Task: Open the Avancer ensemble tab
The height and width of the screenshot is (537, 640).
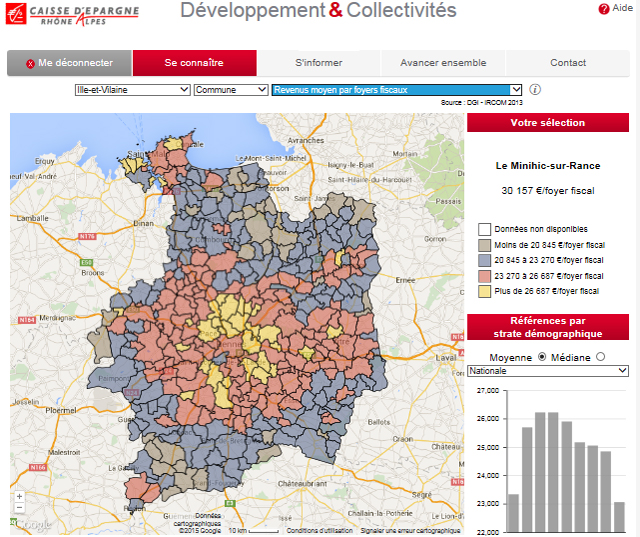Action: [443, 63]
